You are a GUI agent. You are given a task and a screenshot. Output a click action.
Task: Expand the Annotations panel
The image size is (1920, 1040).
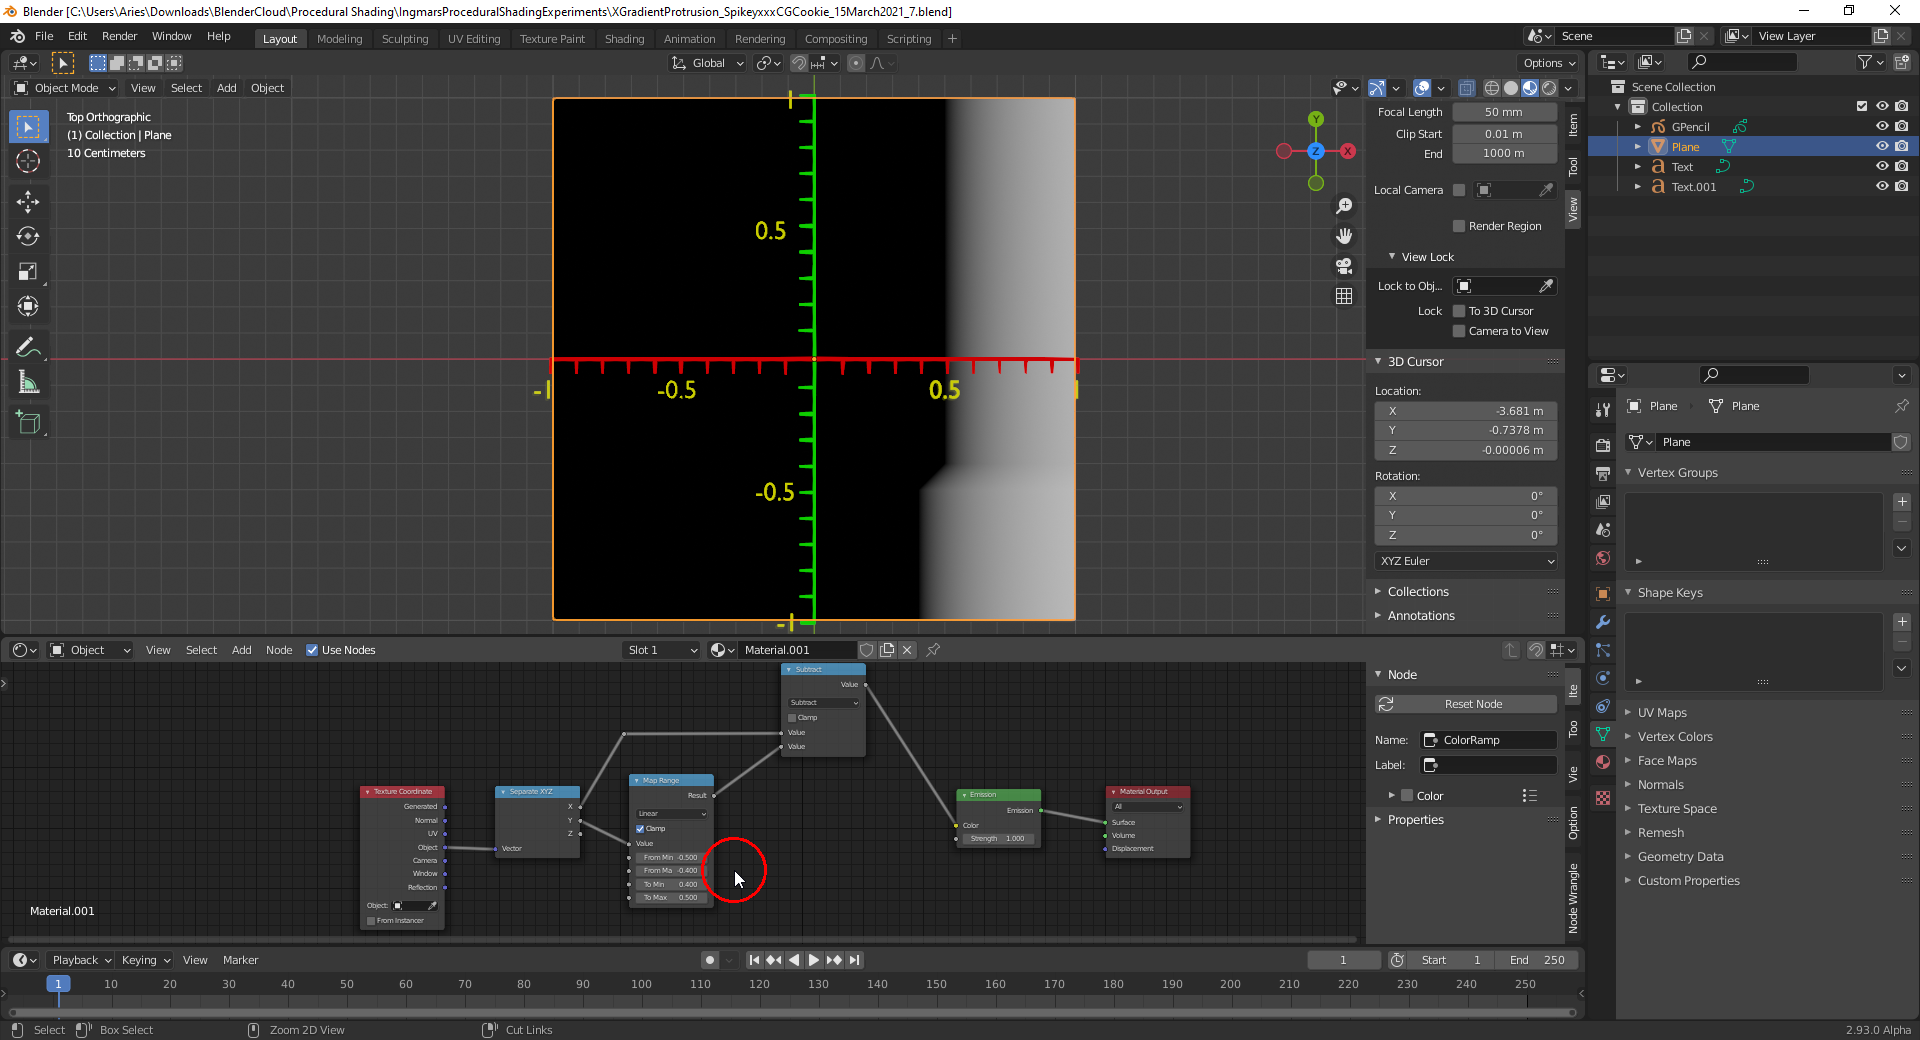click(x=1420, y=616)
